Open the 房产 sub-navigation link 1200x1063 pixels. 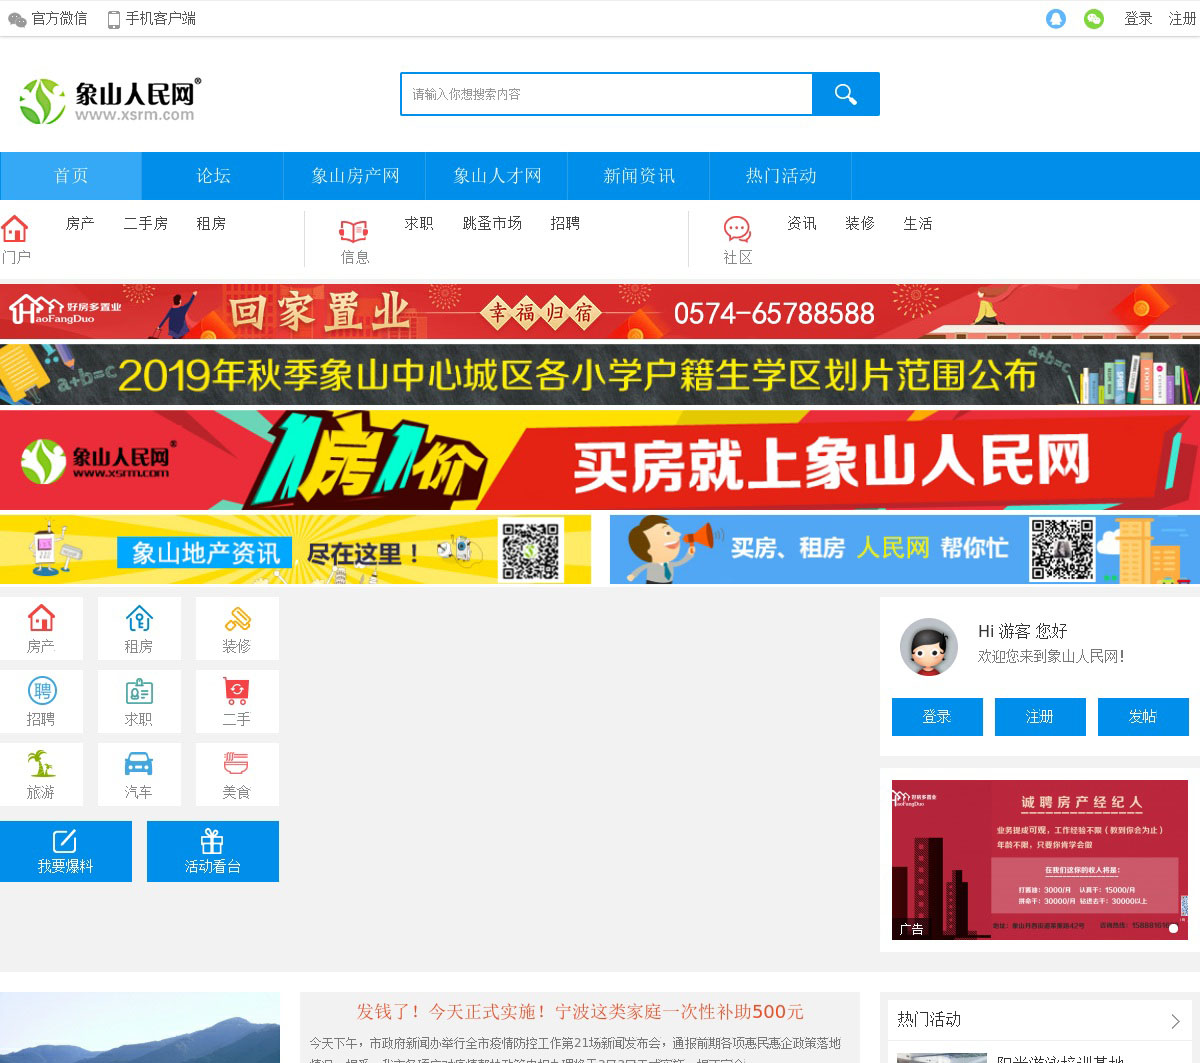point(80,224)
